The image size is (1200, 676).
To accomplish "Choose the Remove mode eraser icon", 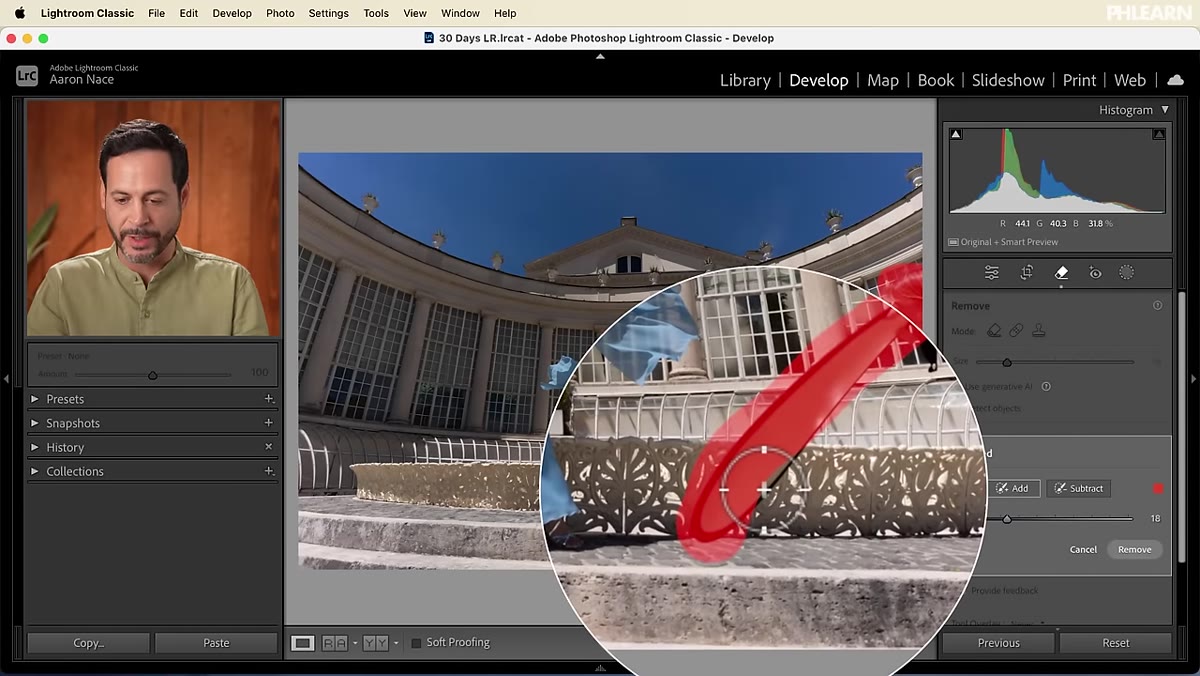I will click(994, 330).
